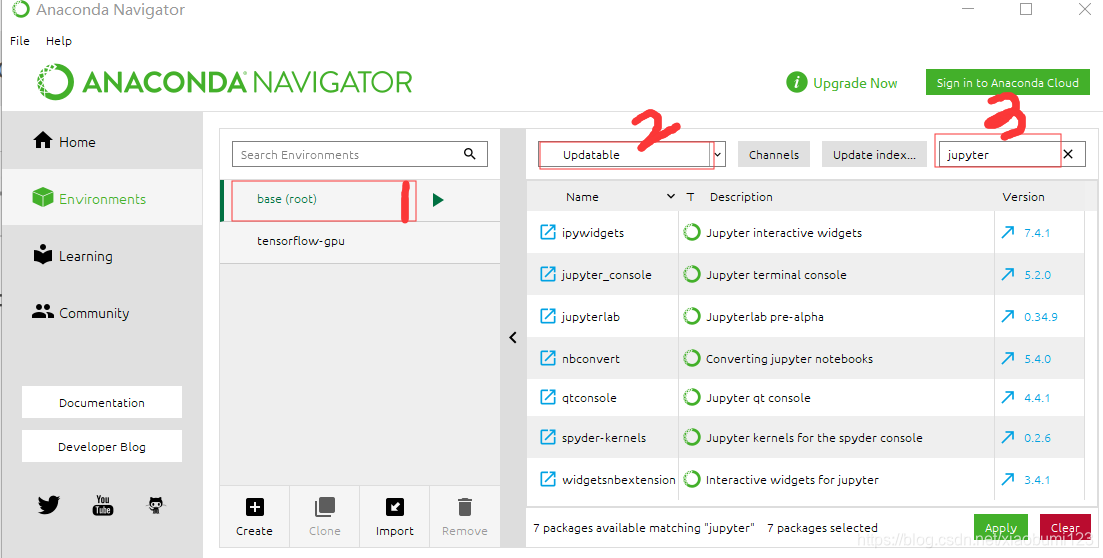Clone the selected environment
This screenshot has height=558, width=1103.
pos(324,516)
